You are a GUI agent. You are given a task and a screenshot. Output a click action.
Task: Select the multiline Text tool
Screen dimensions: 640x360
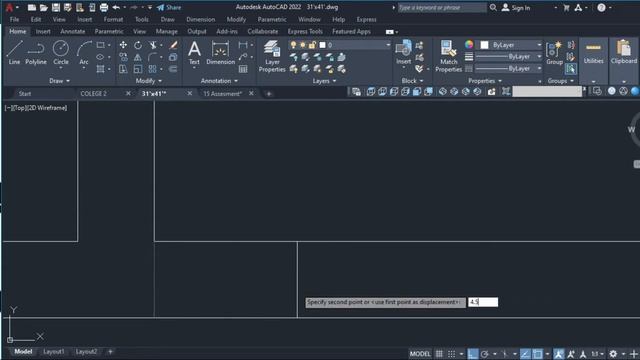coord(194,53)
